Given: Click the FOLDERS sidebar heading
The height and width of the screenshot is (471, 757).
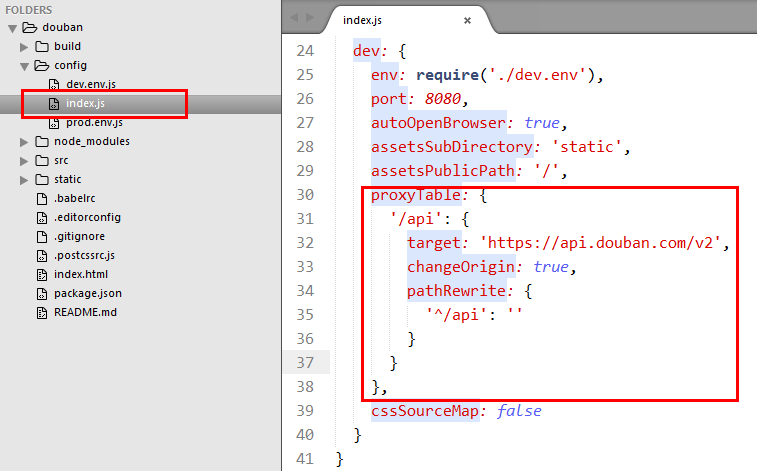Looking at the screenshot, I should pos(28,10).
